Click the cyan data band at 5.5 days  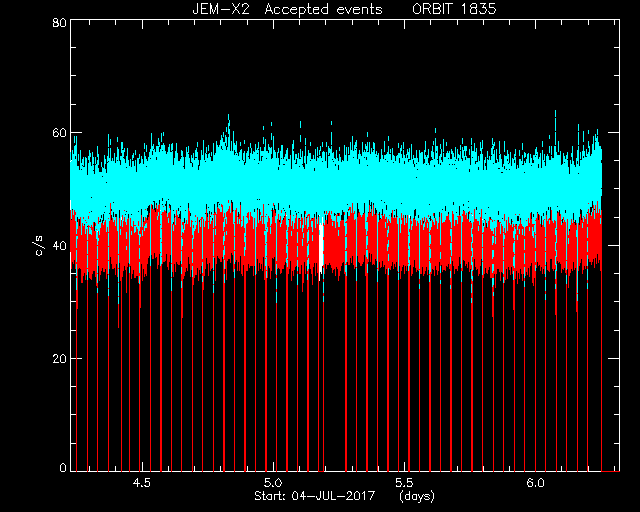click(404, 184)
